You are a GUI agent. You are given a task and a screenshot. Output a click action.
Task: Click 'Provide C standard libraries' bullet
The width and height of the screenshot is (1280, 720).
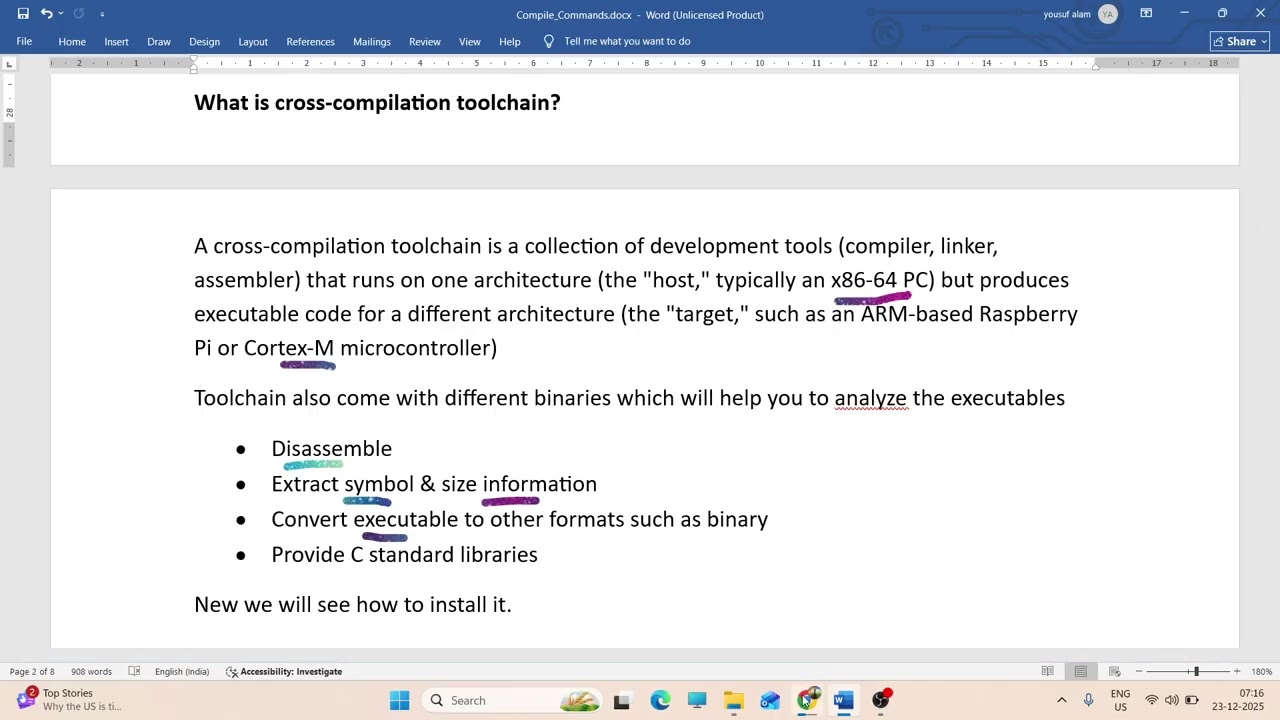[404, 555]
